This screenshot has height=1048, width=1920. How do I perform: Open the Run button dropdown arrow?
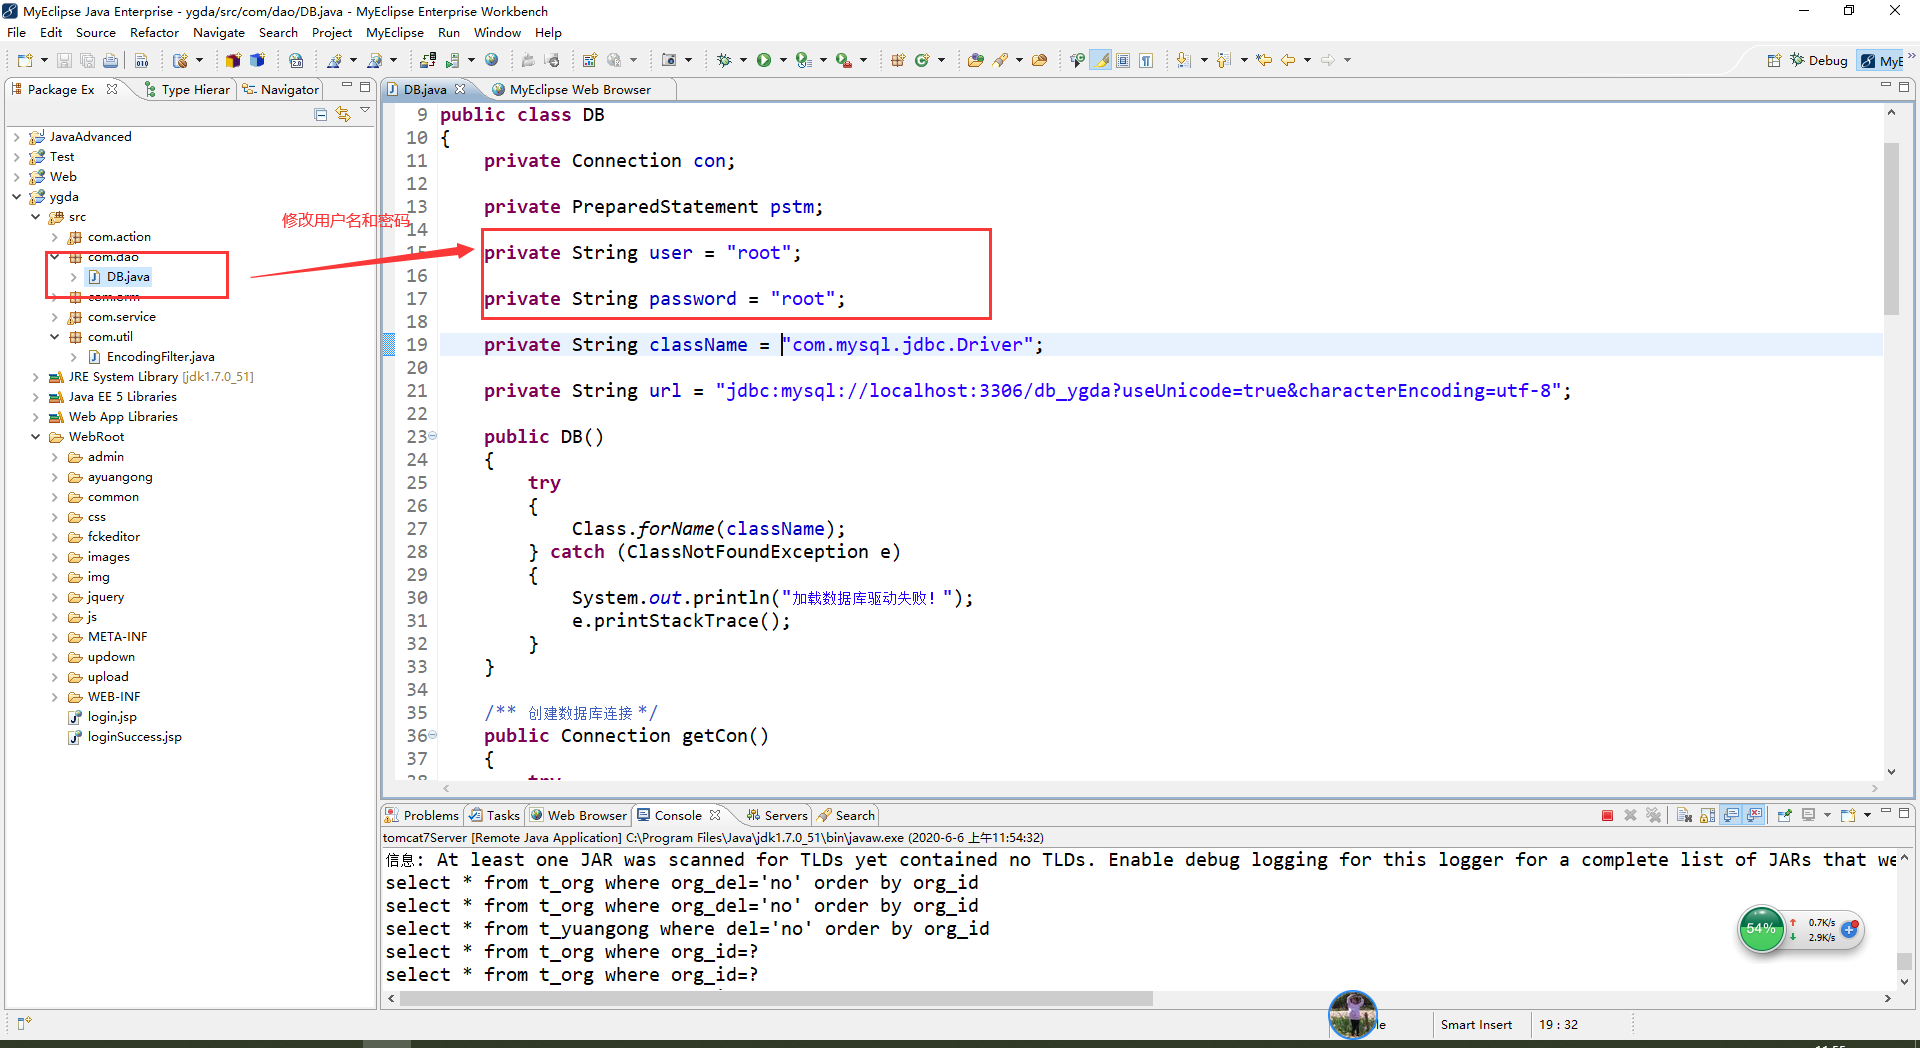pyautogui.click(x=783, y=60)
